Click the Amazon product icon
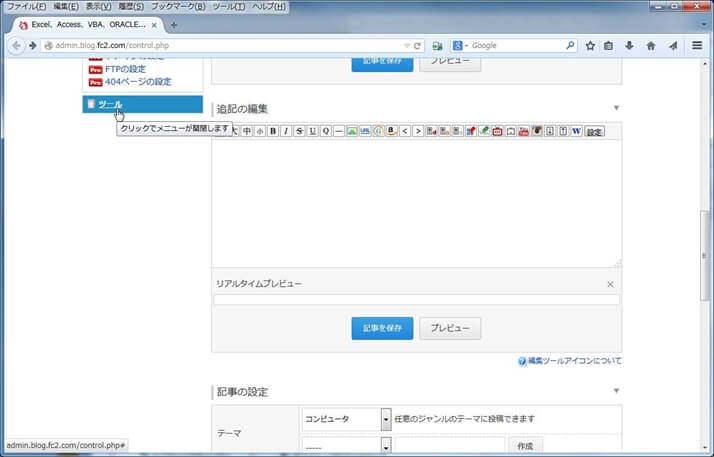This screenshot has height=457, width=714. click(x=392, y=131)
